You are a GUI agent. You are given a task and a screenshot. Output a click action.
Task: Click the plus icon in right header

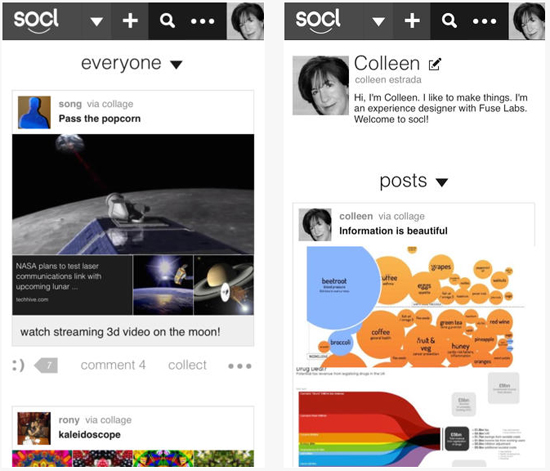[x=412, y=21]
